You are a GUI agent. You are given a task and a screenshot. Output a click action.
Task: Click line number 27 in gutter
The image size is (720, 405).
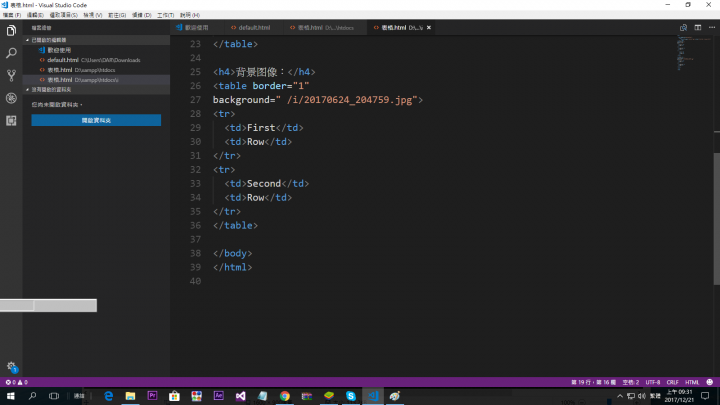tap(195, 100)
